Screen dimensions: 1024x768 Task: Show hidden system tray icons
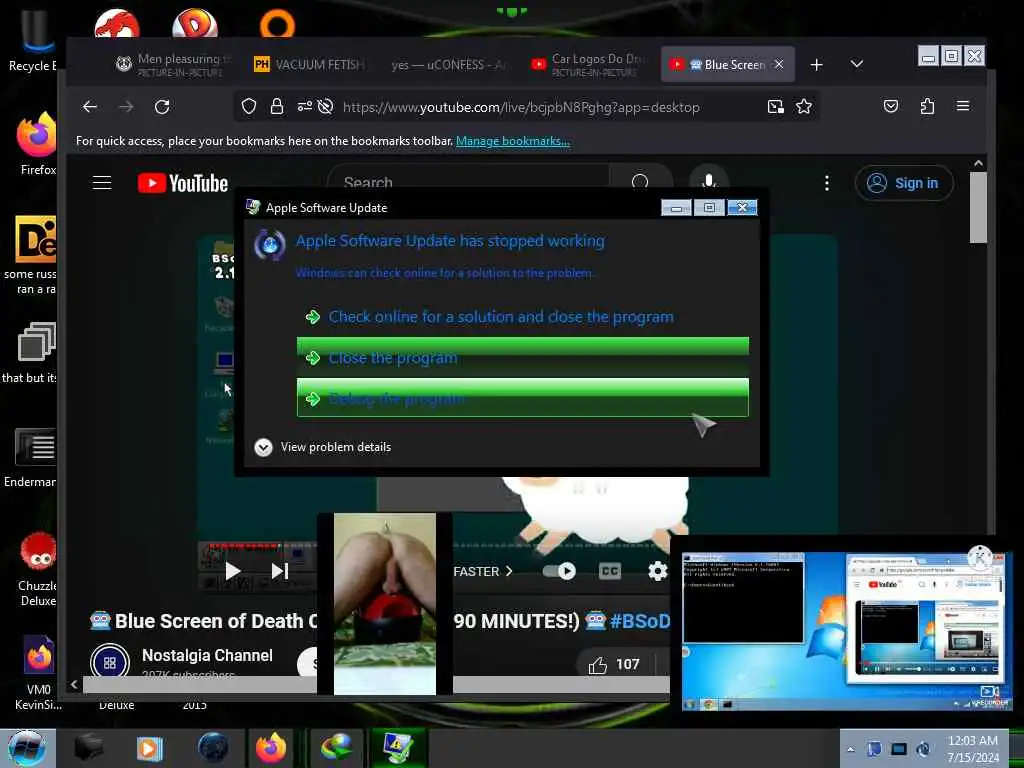850,750
